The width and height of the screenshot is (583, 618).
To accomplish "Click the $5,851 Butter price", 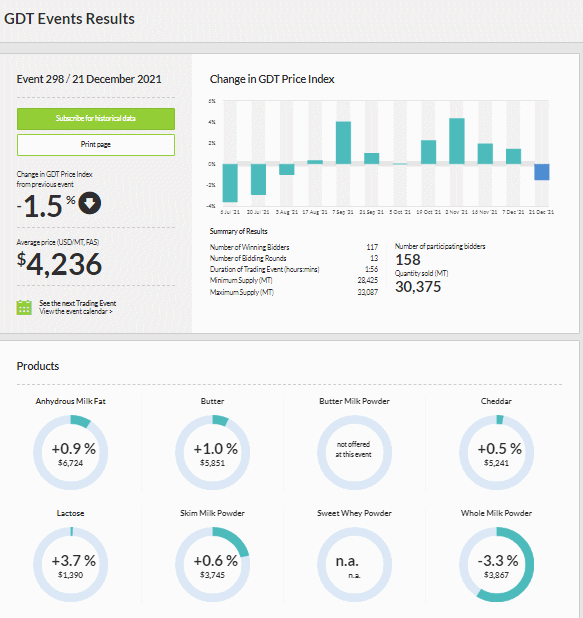I will 212,463.
